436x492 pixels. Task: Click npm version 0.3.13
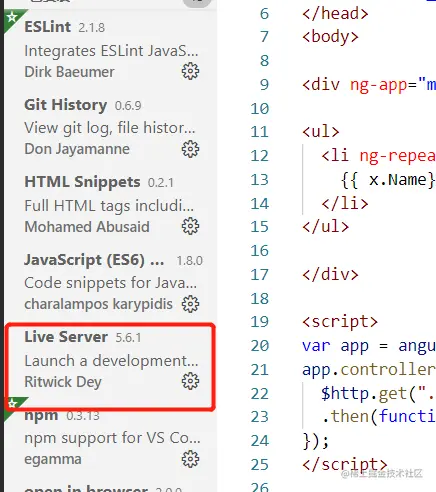(x=83, y=416)
